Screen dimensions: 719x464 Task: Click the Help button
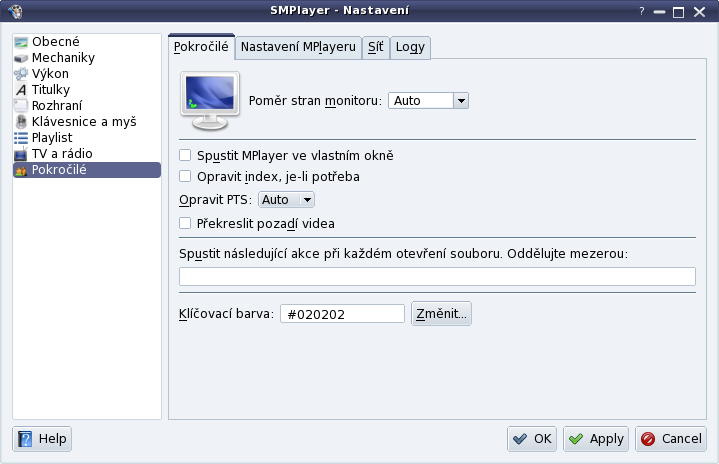pyautogui.click(x=42, y=439)
